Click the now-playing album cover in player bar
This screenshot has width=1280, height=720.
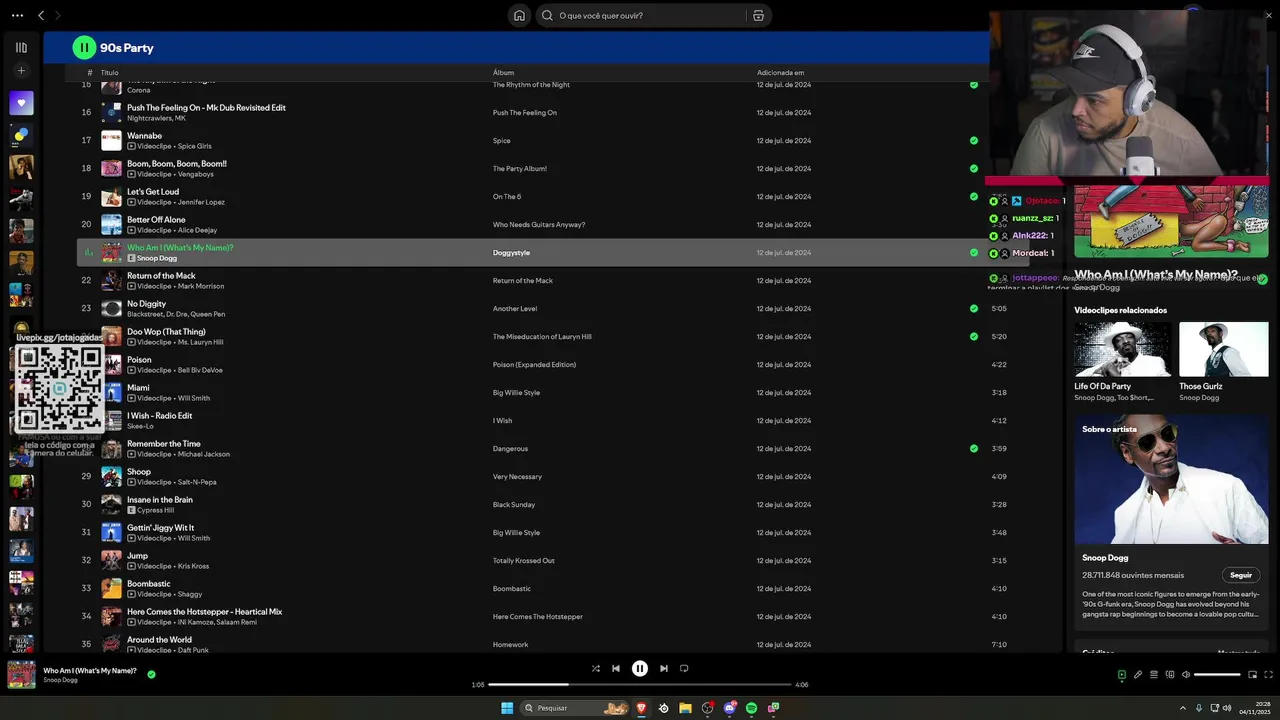click(21, 675)
